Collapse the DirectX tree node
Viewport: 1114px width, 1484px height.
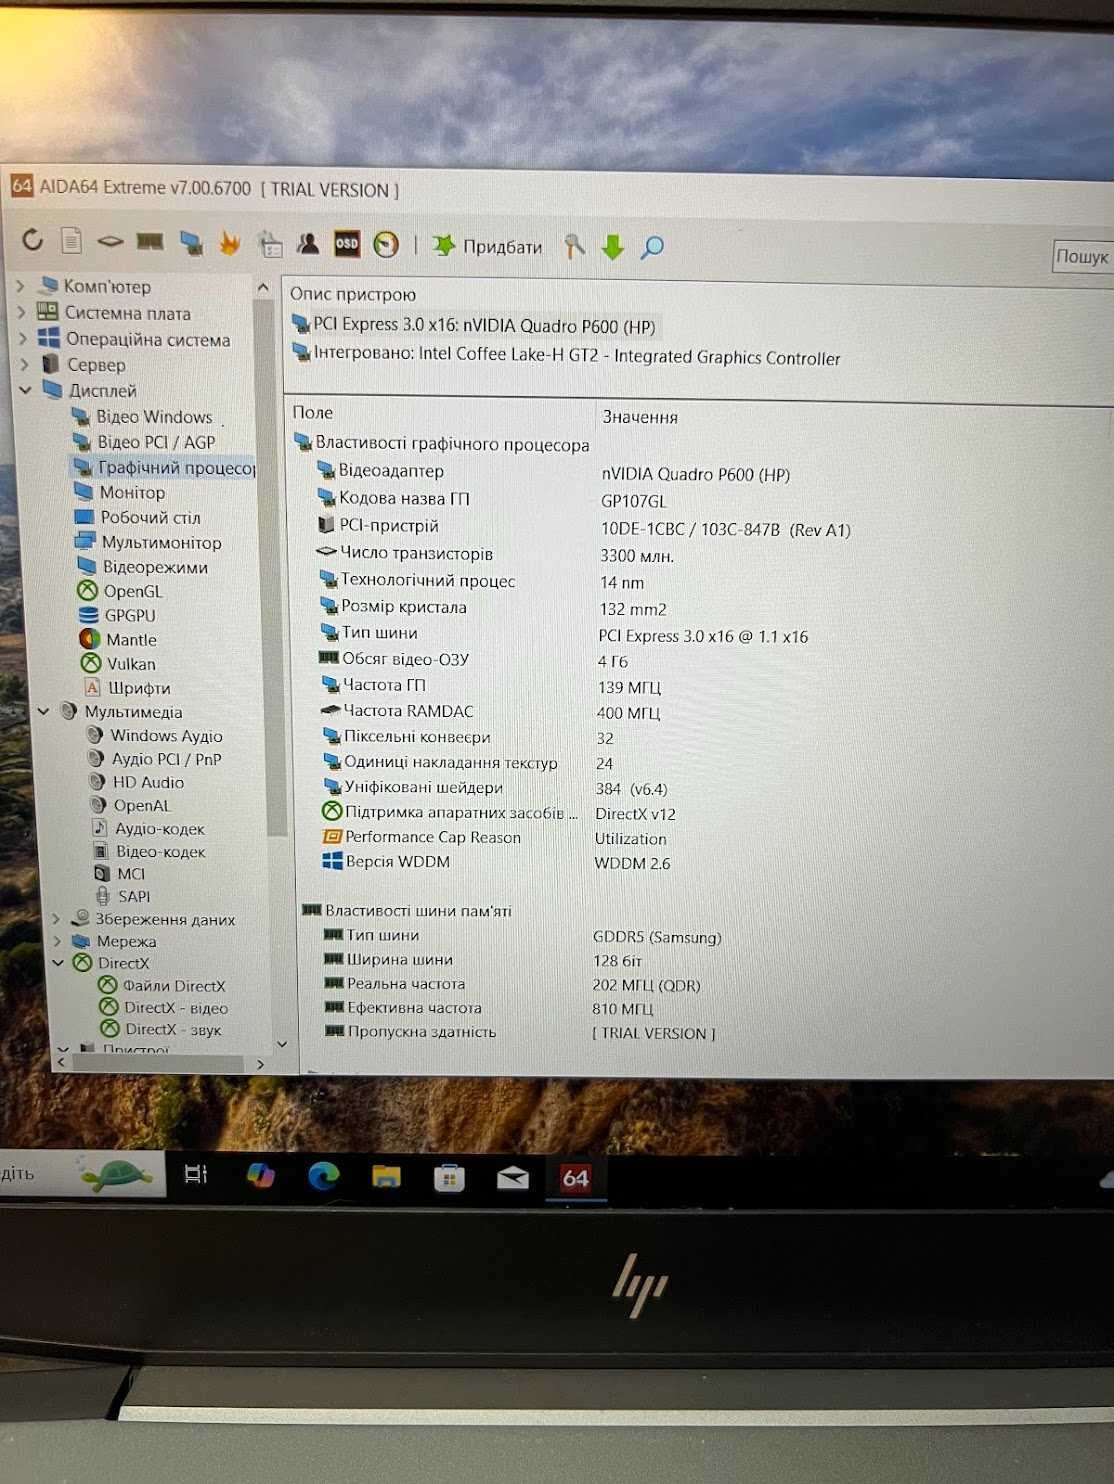pyautogui.click(x=58, y=963)
